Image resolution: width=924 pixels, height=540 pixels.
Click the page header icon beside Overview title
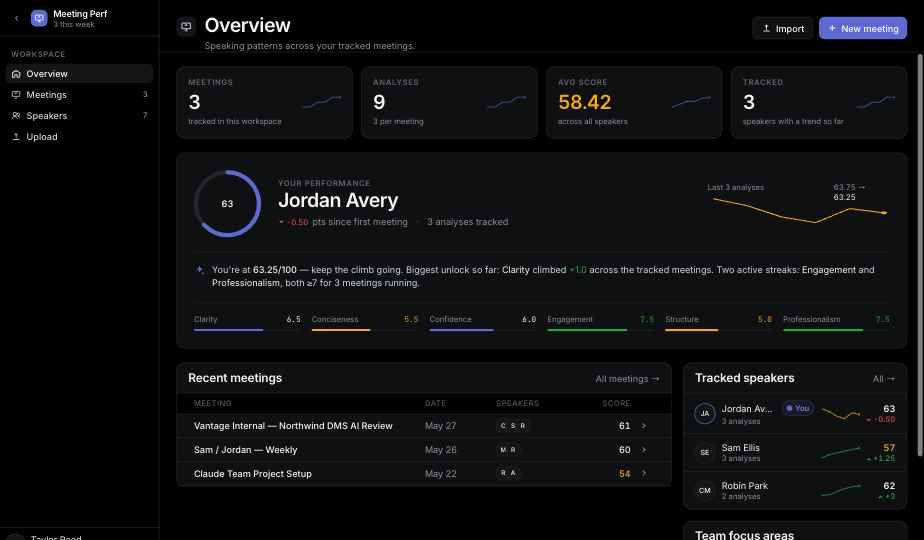point(186,27)
